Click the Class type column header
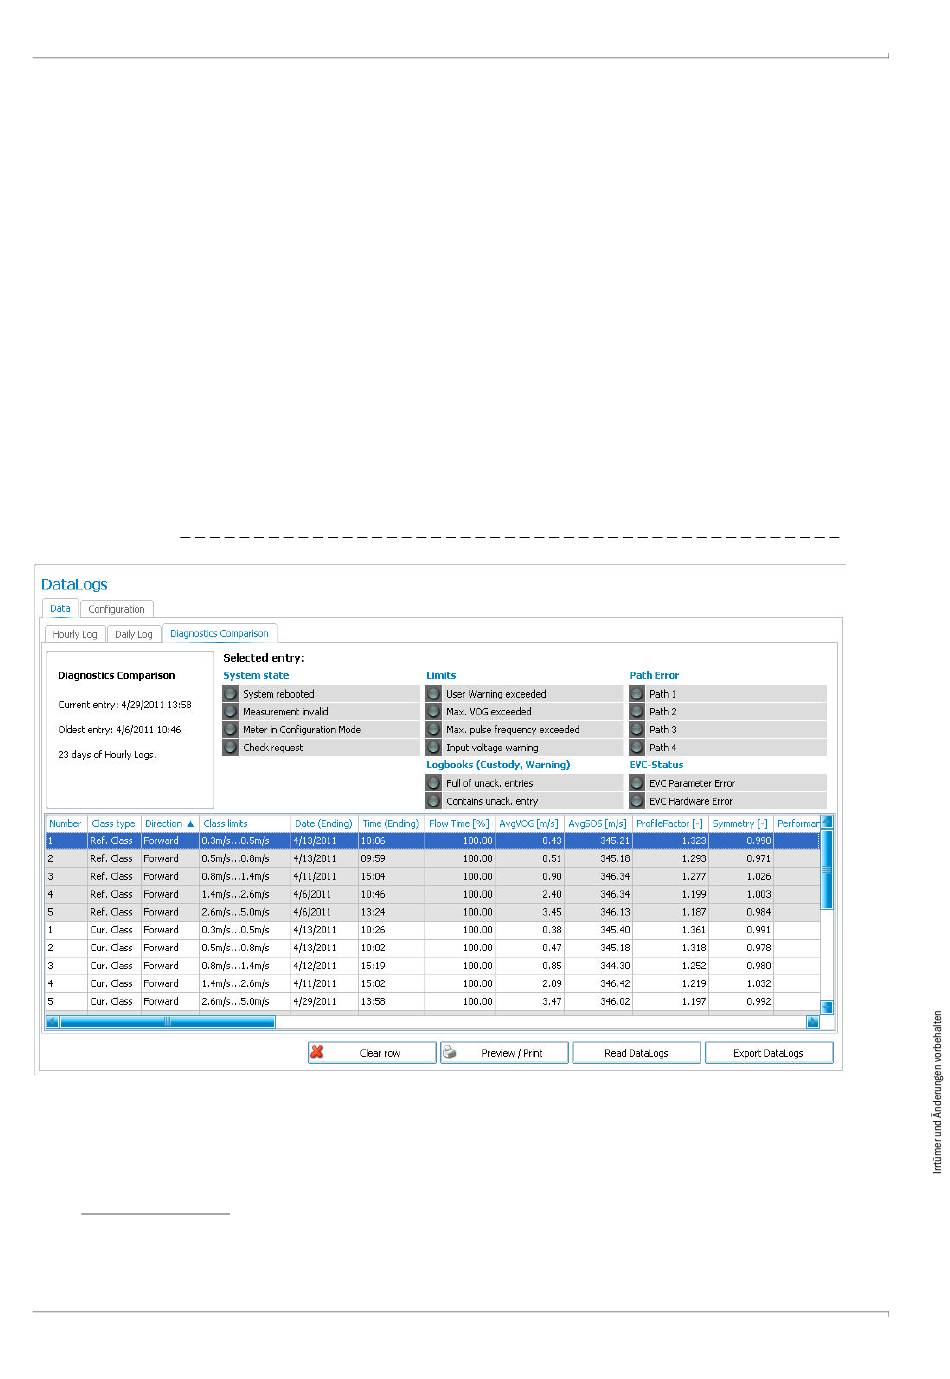 tap(114, 824)
